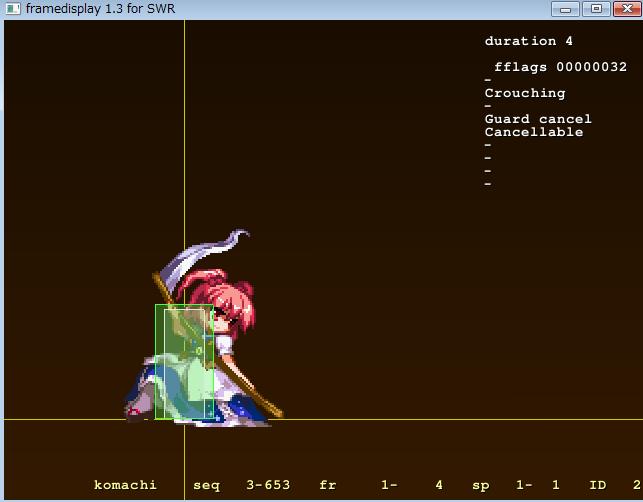The width and height of the screenshot is (643, 502).
Task: Click the window title 'framedisplay 1.3 for SWR'
Action: [100, 9]
